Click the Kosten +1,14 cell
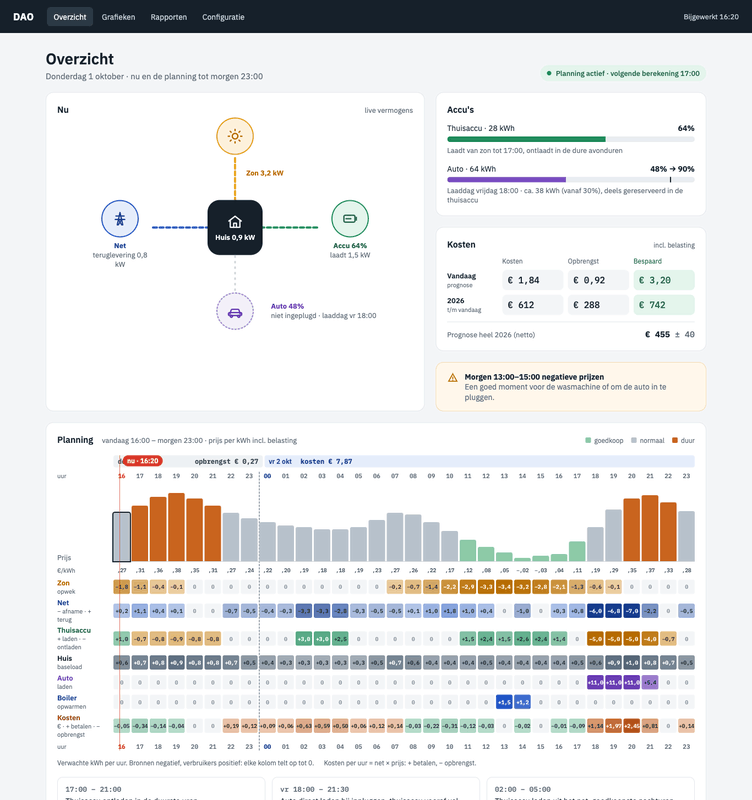The image size is (752, 800). pyautogui.click(x=595, y=726)
